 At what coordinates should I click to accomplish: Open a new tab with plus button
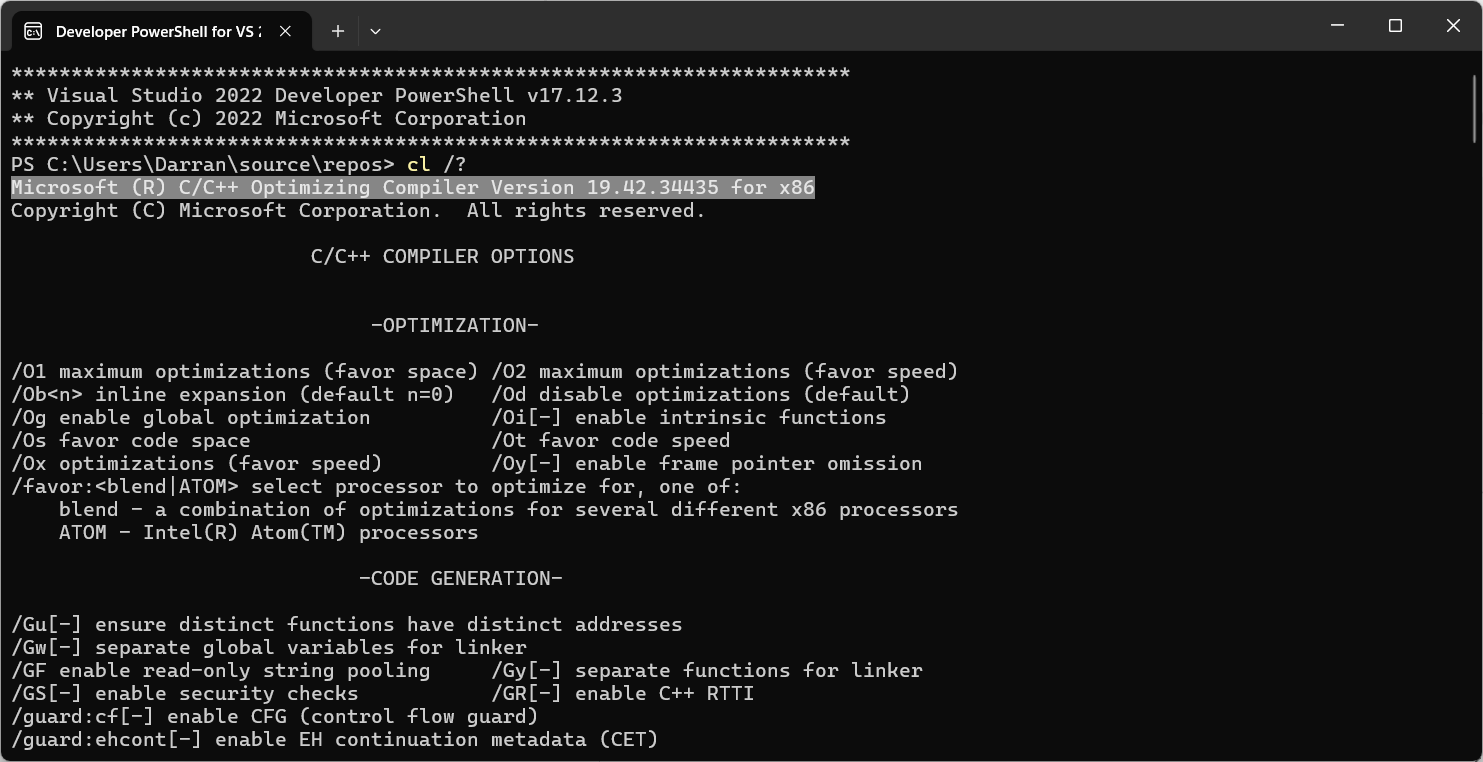338,31
